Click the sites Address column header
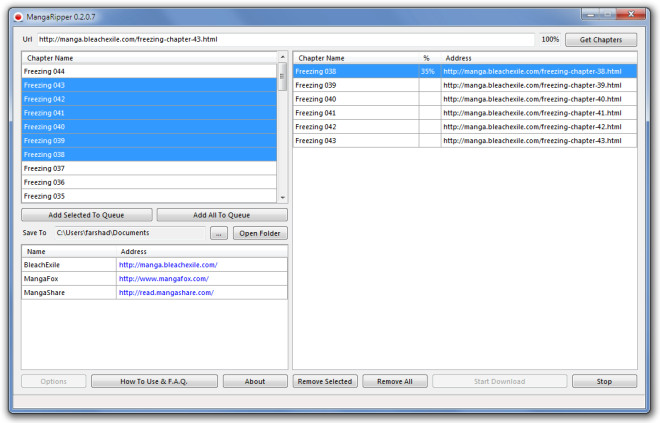The image size is (660, 423). coord(202,252)
